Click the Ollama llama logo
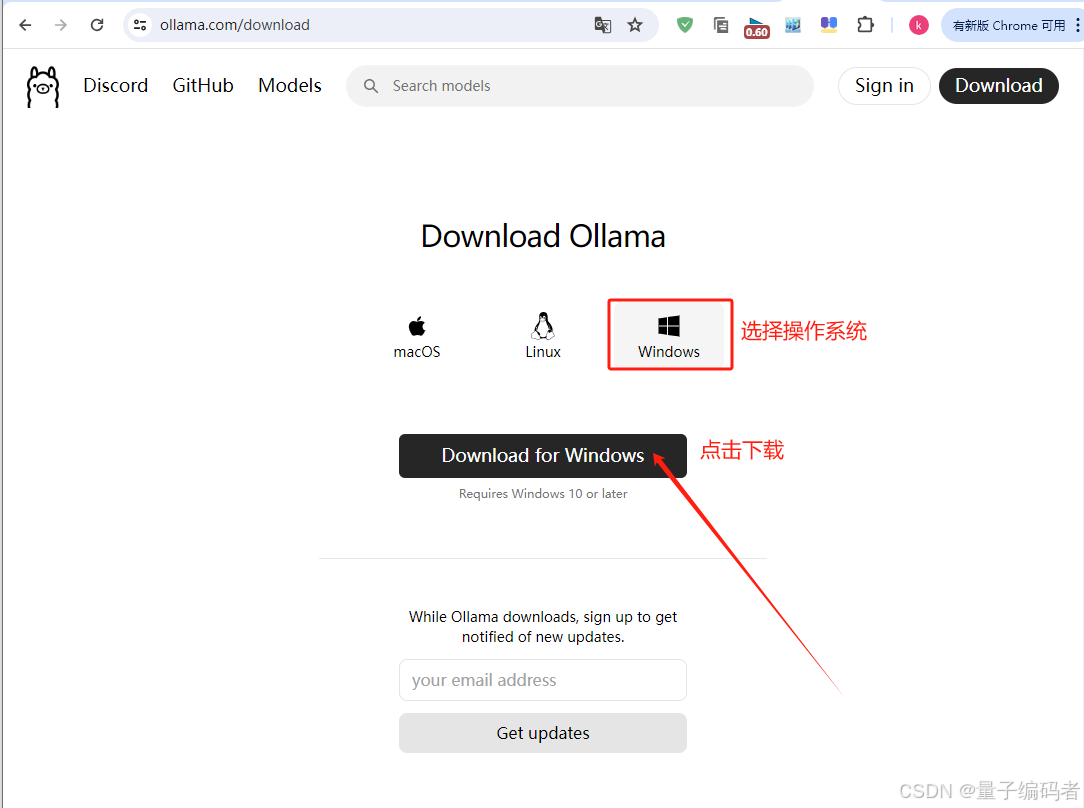Viewport: 1084px width, 808px height. pos(43,86)
